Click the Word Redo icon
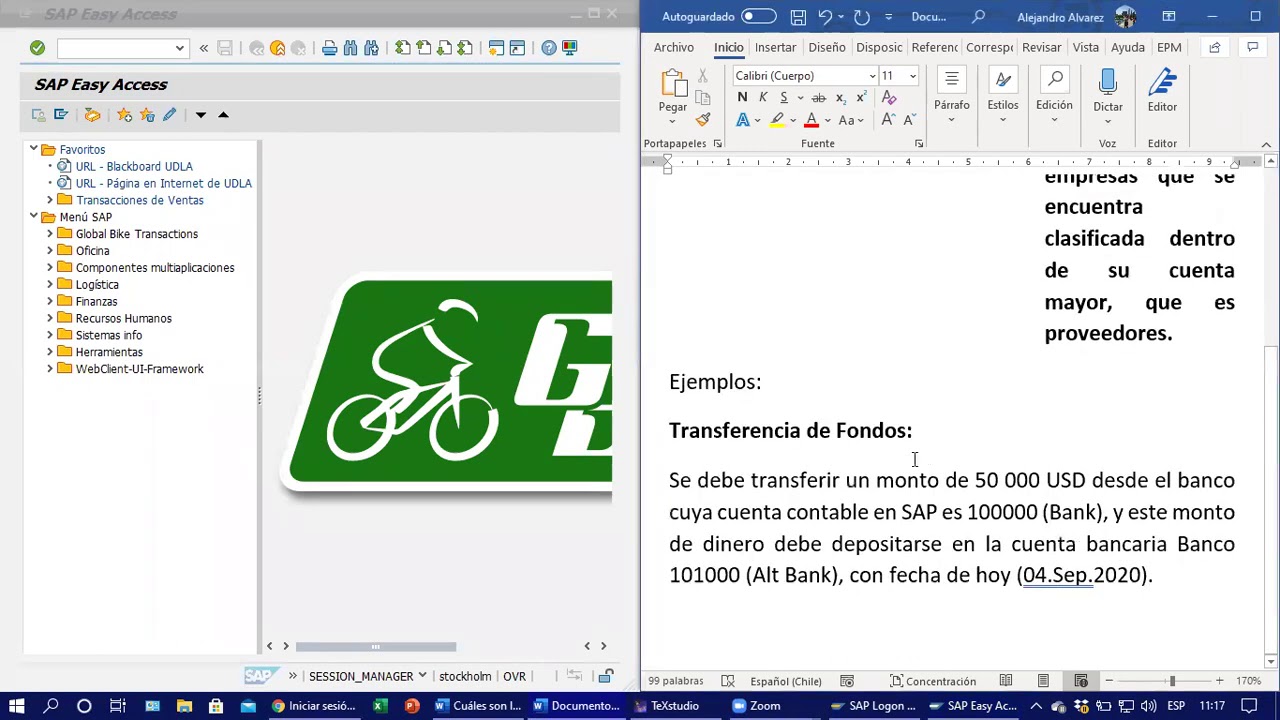This screenshot has height=720, width=1280. [x=861, y=17]
